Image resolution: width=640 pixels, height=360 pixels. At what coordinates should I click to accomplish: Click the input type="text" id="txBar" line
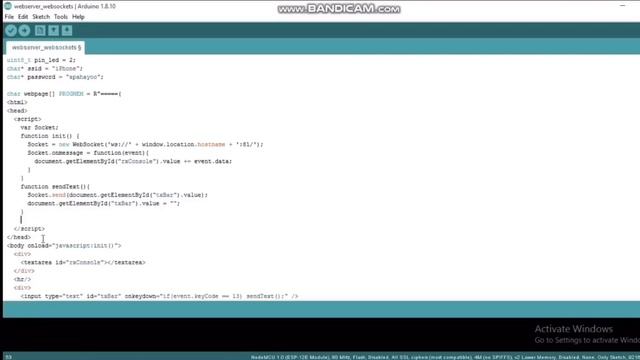click(x=160, y=296)
